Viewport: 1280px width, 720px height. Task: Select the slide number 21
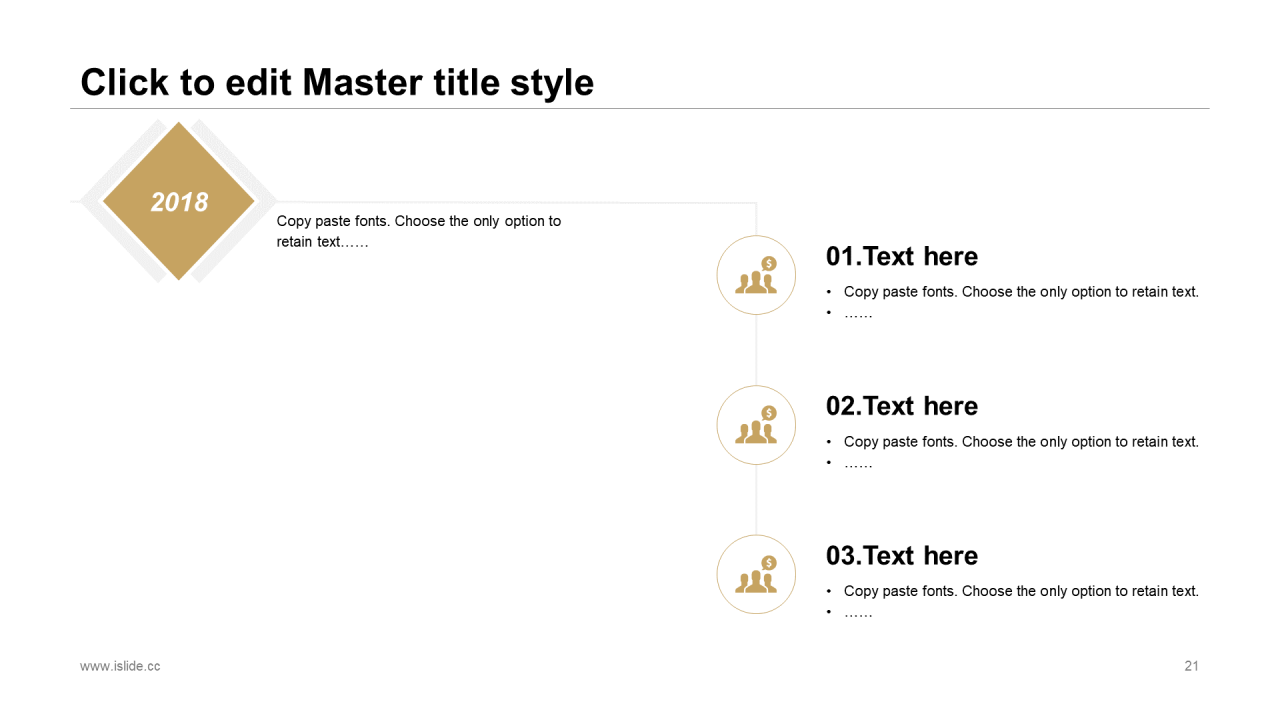click(x=1191, y=666)
